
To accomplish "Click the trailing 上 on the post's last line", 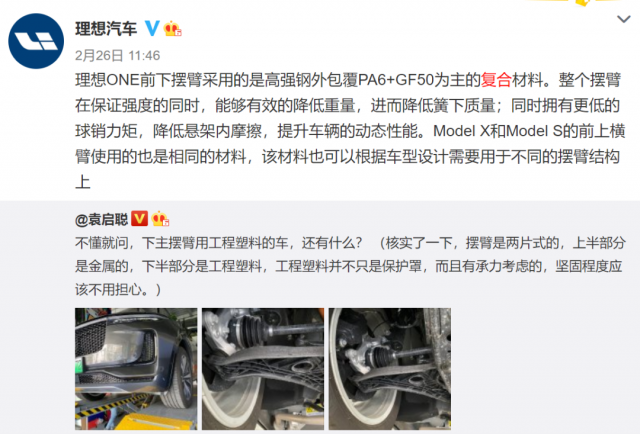I will pyautogui.click(x=83, y=182).
